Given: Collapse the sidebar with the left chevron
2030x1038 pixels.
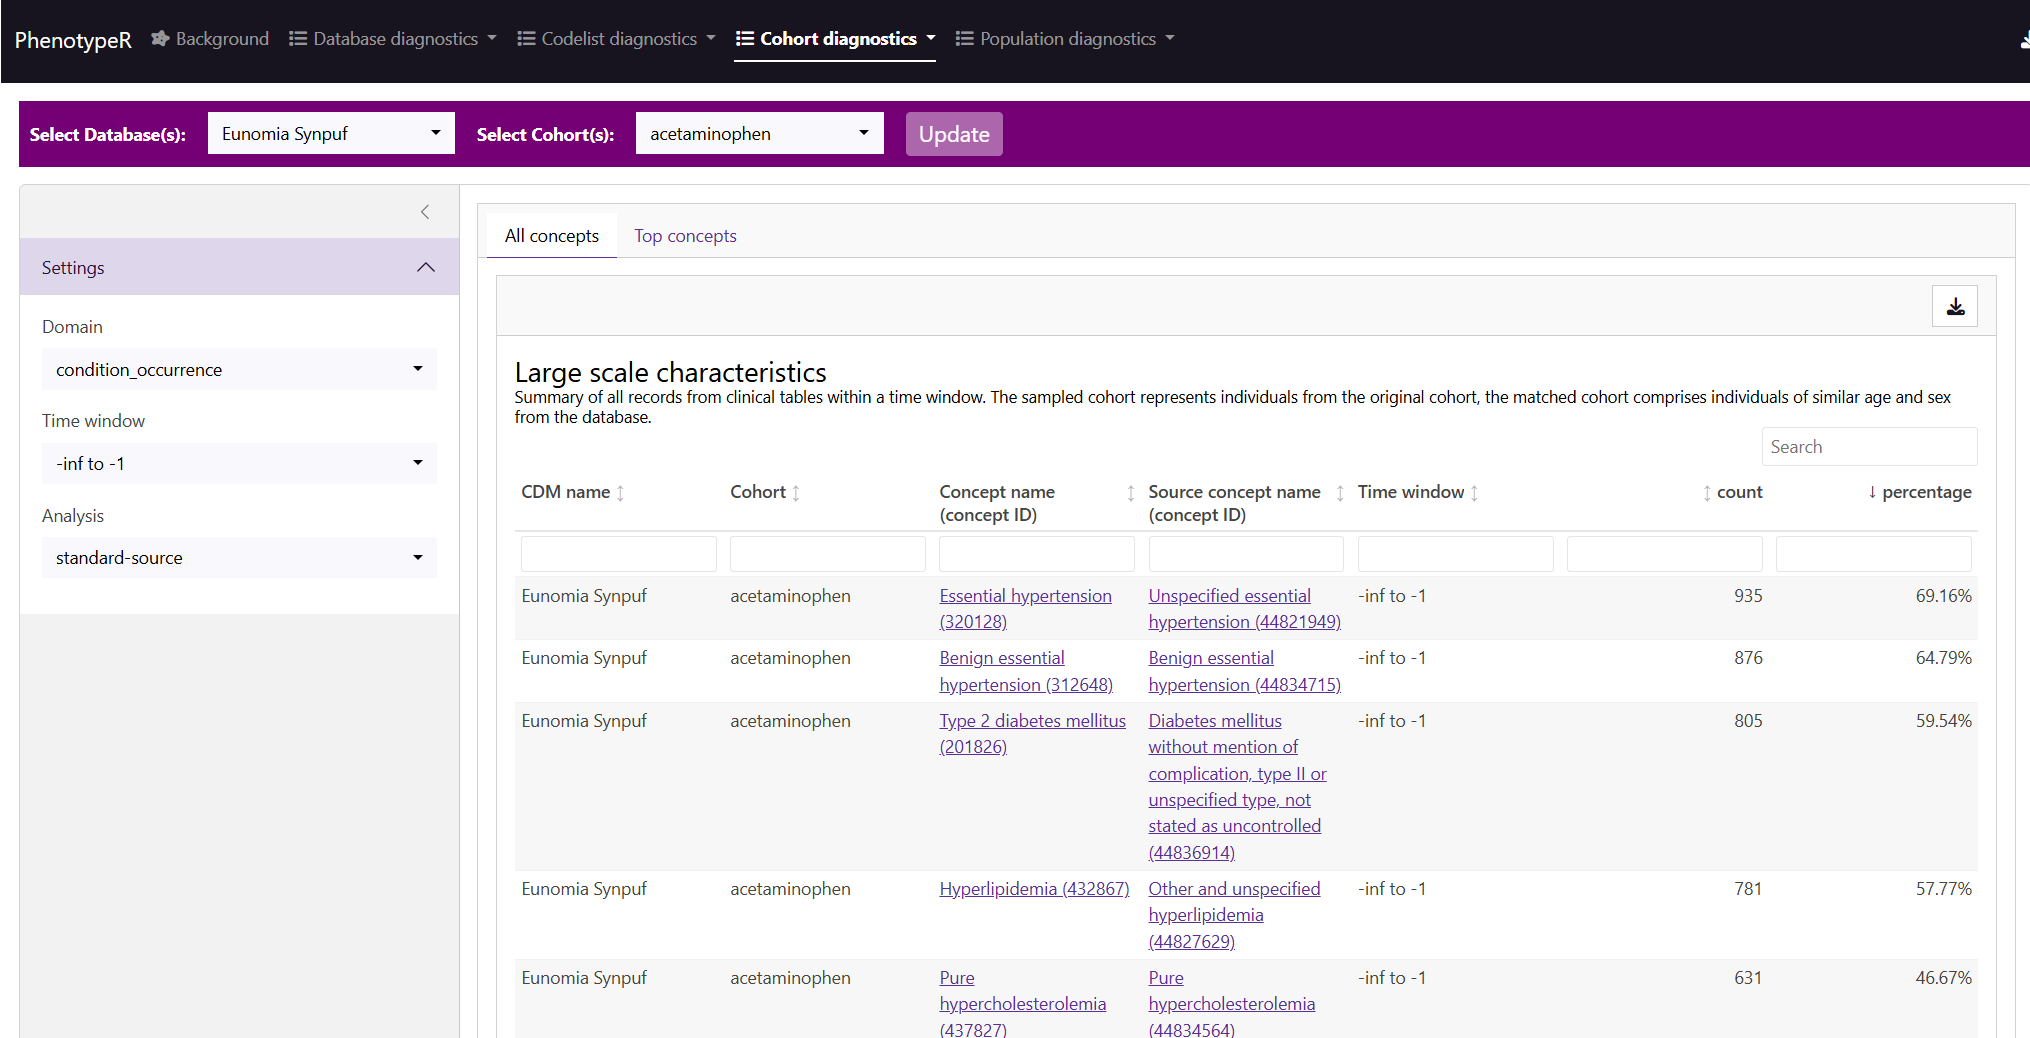Looking at the screenshot, I should click(425, 212).
